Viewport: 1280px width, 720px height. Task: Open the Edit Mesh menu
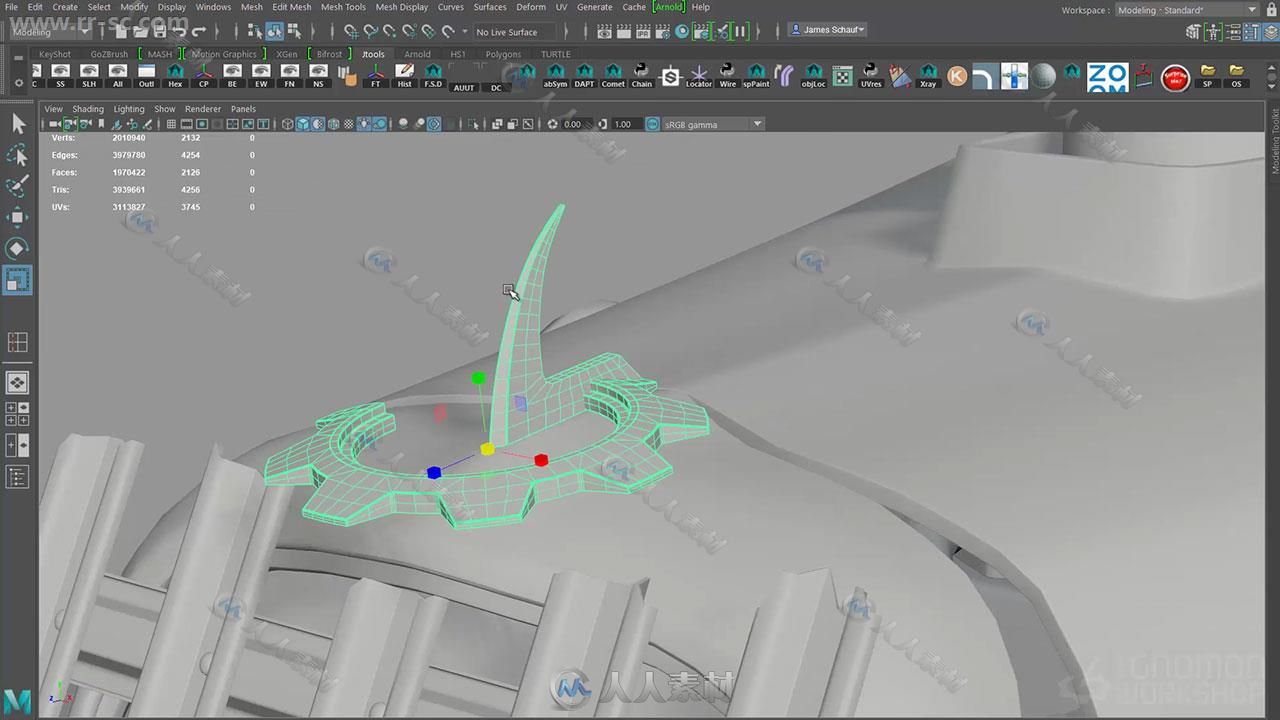click(292, 7)
